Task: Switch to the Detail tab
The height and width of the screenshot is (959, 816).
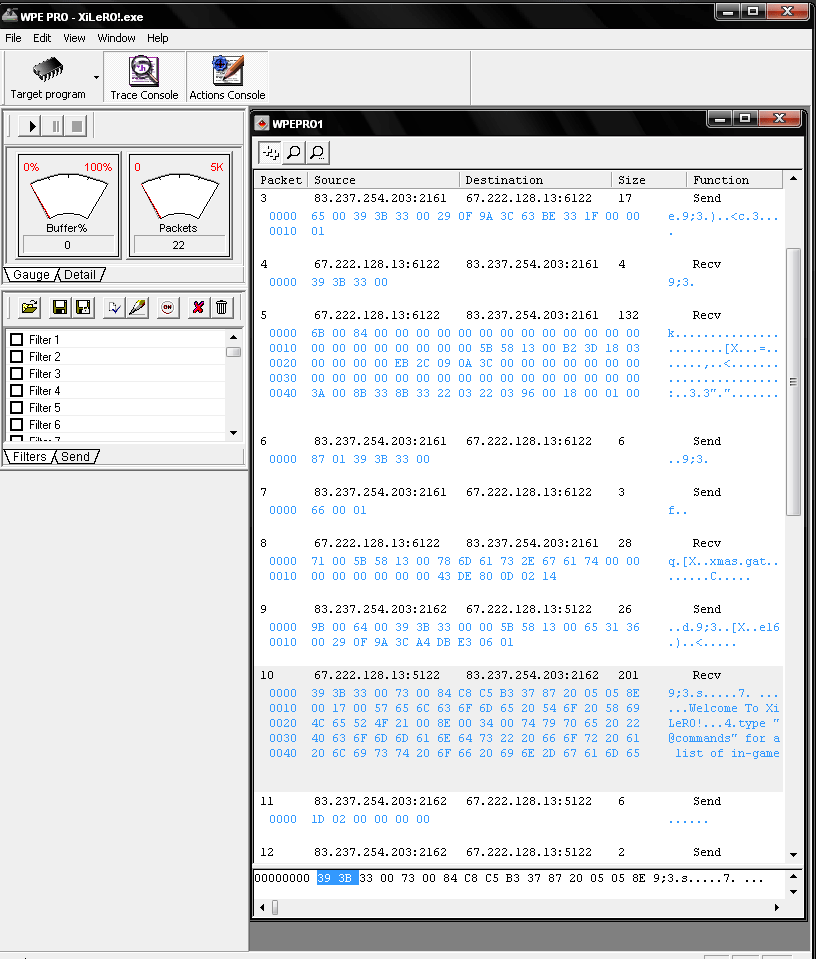Action: pos(80,275)
